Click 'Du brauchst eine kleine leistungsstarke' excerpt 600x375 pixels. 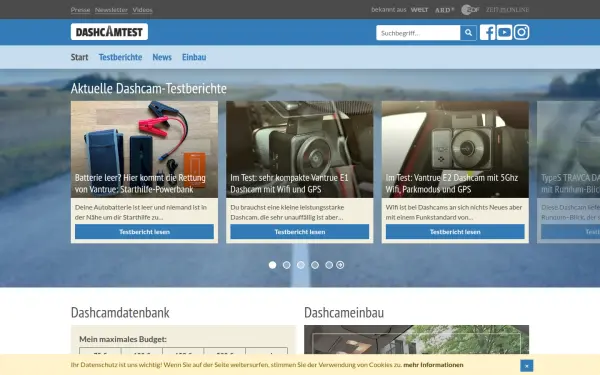click(x=287, y=212)
